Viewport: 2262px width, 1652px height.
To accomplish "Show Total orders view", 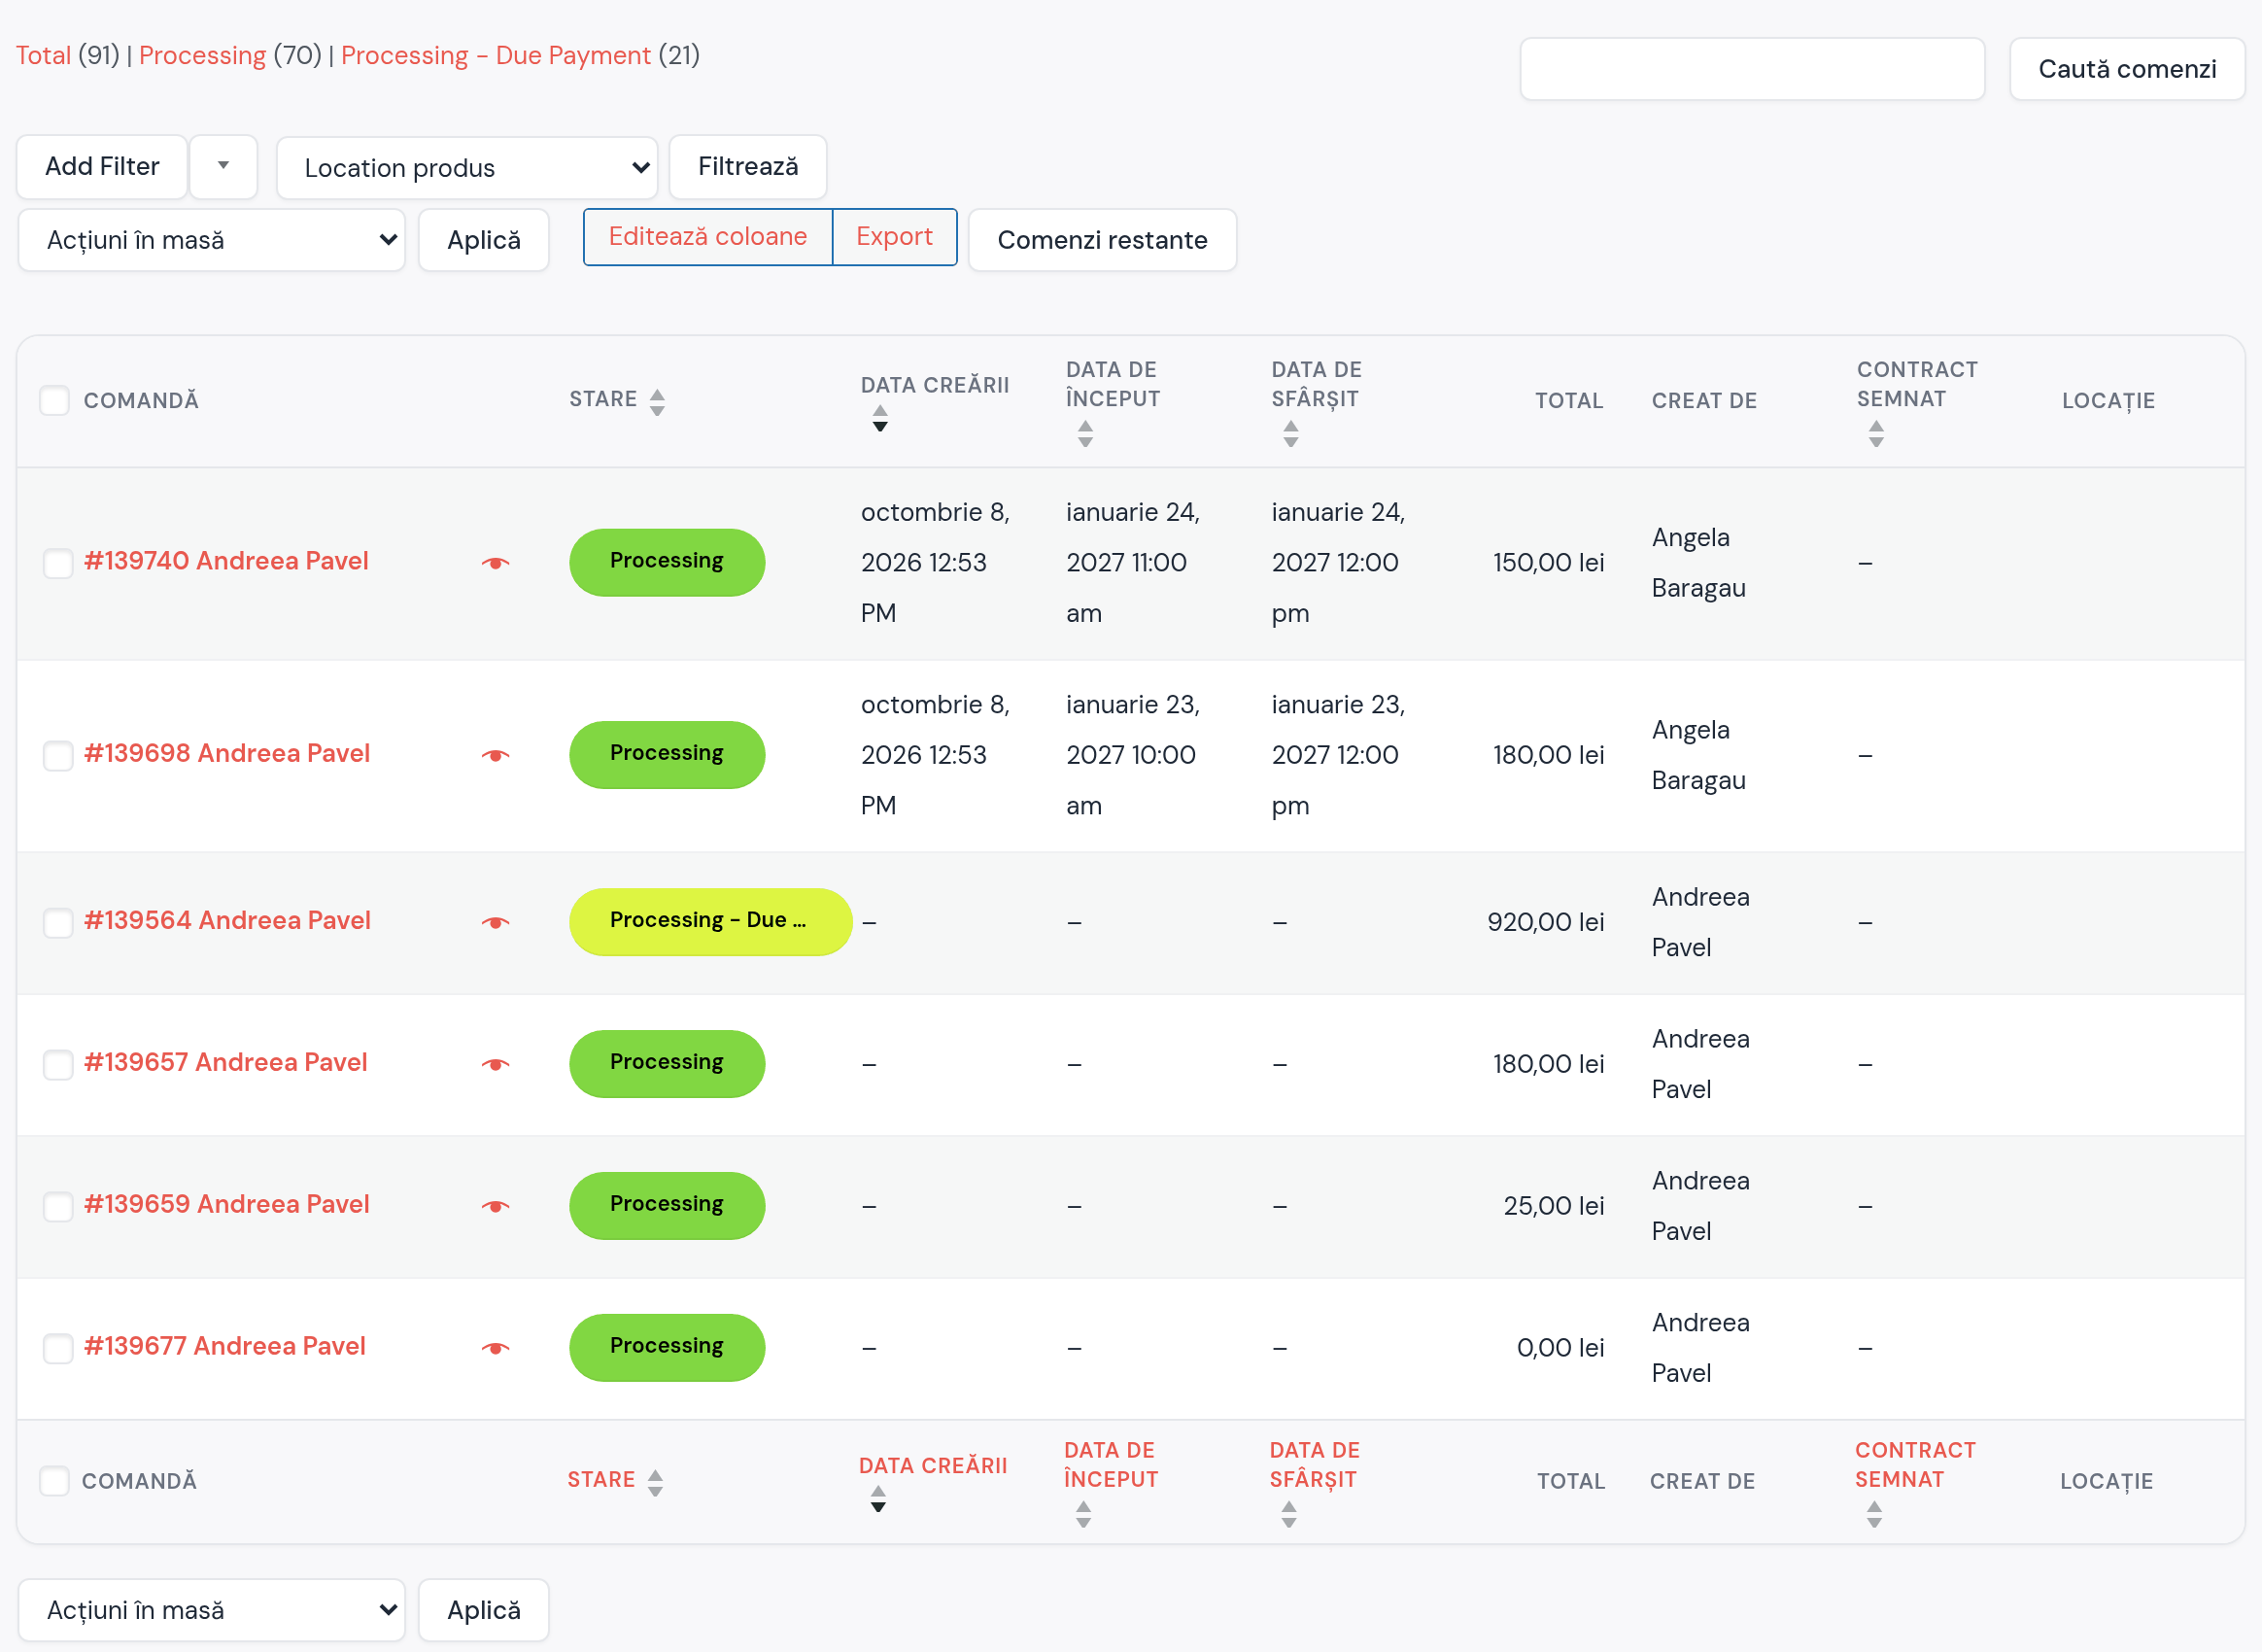I will [x=43, y=55].
